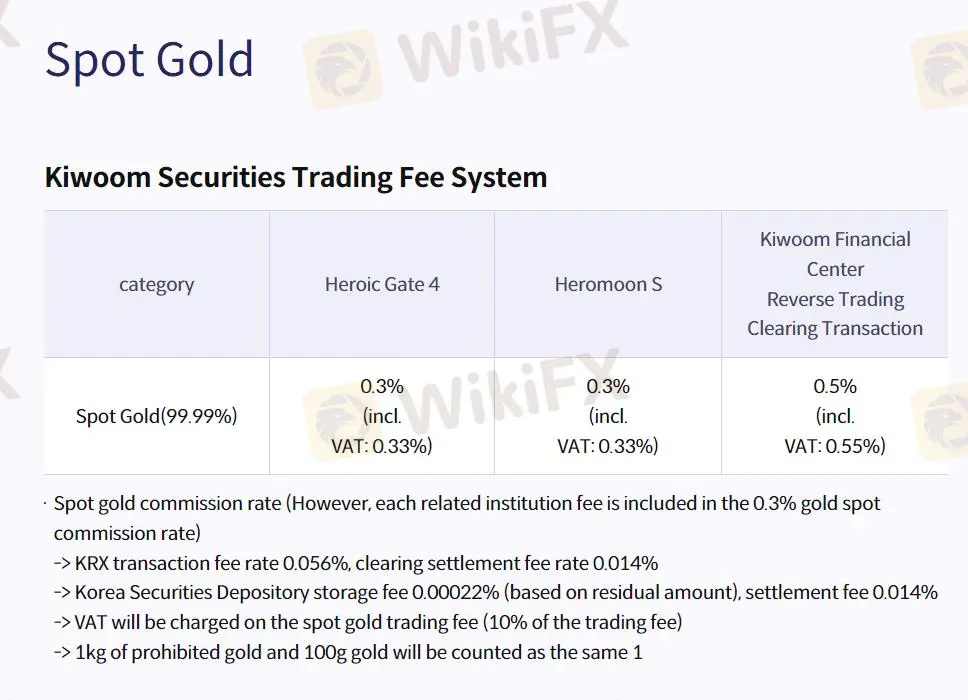Select the Heroic Gate 4 column header

(382, 285)
